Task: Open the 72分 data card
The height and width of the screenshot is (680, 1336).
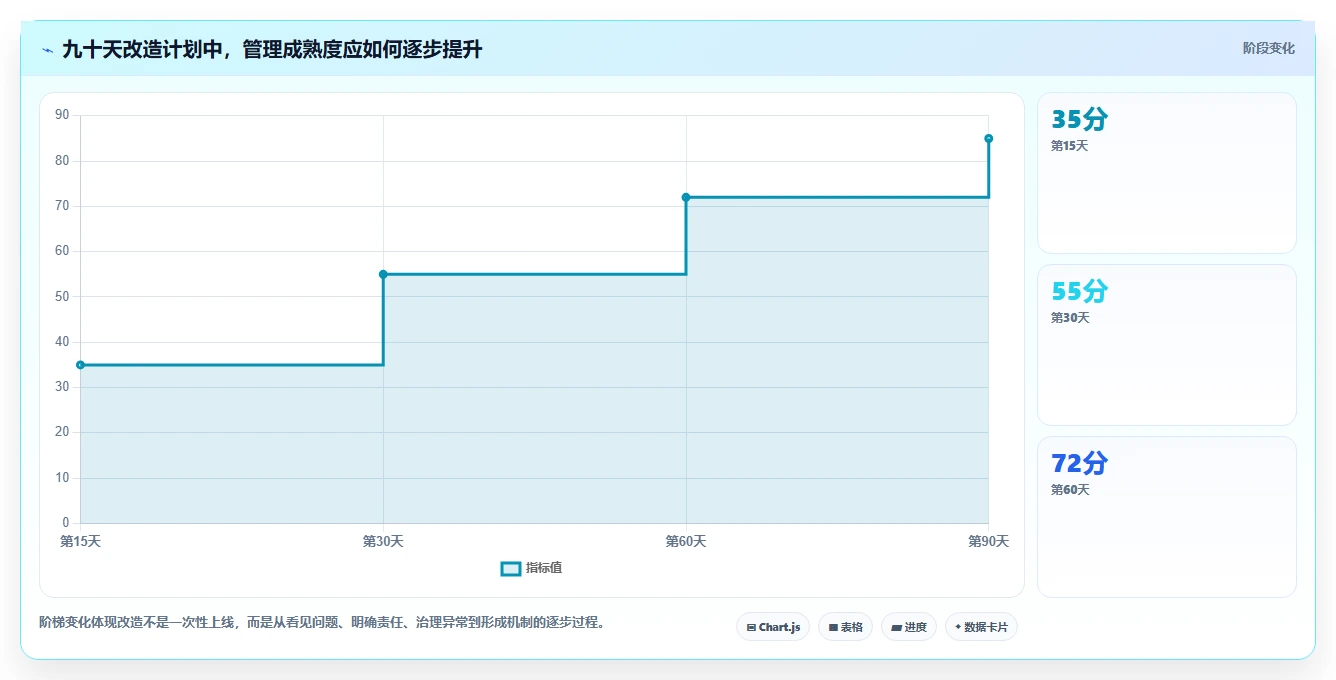Action: 1167,517
